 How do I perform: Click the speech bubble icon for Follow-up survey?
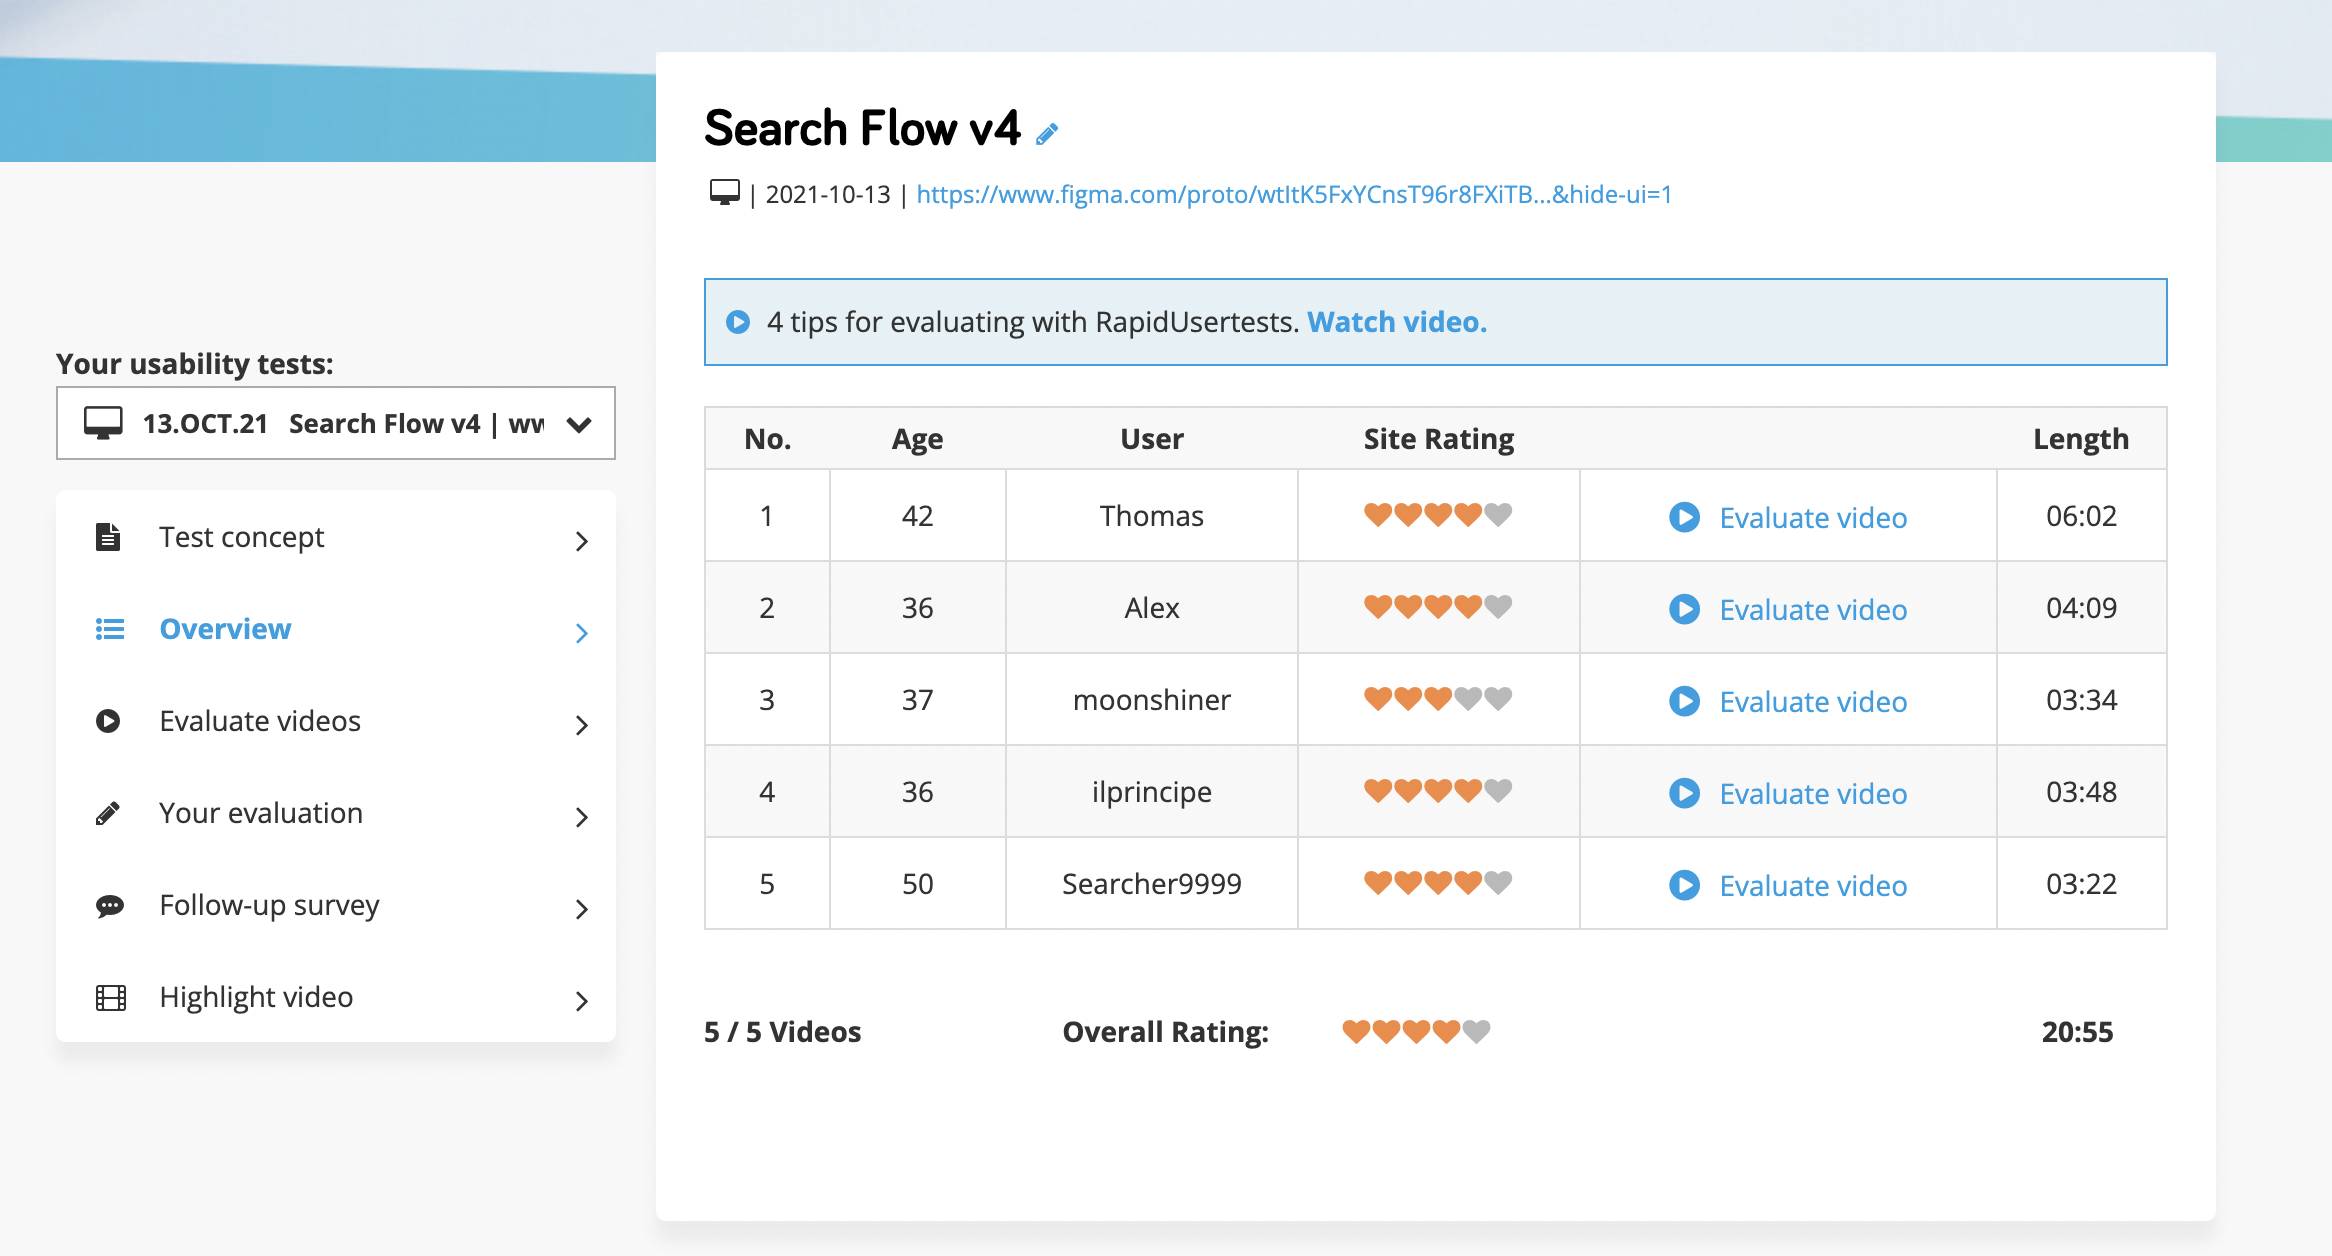(x=109, y=905)
